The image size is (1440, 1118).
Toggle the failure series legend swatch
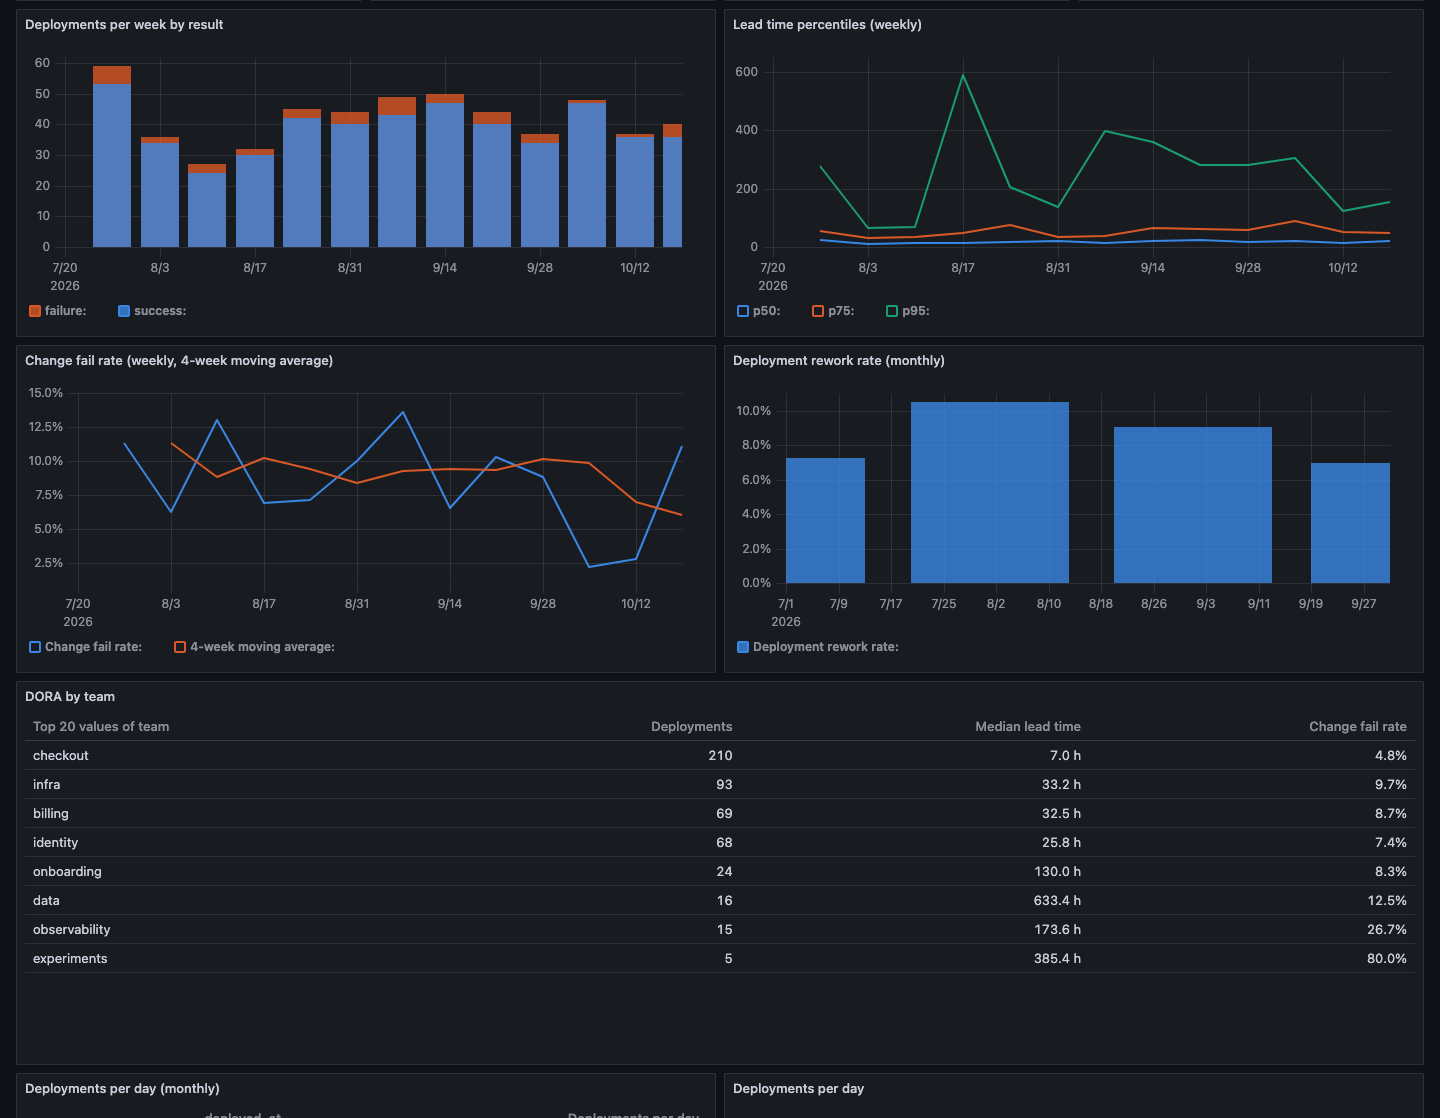35,311
